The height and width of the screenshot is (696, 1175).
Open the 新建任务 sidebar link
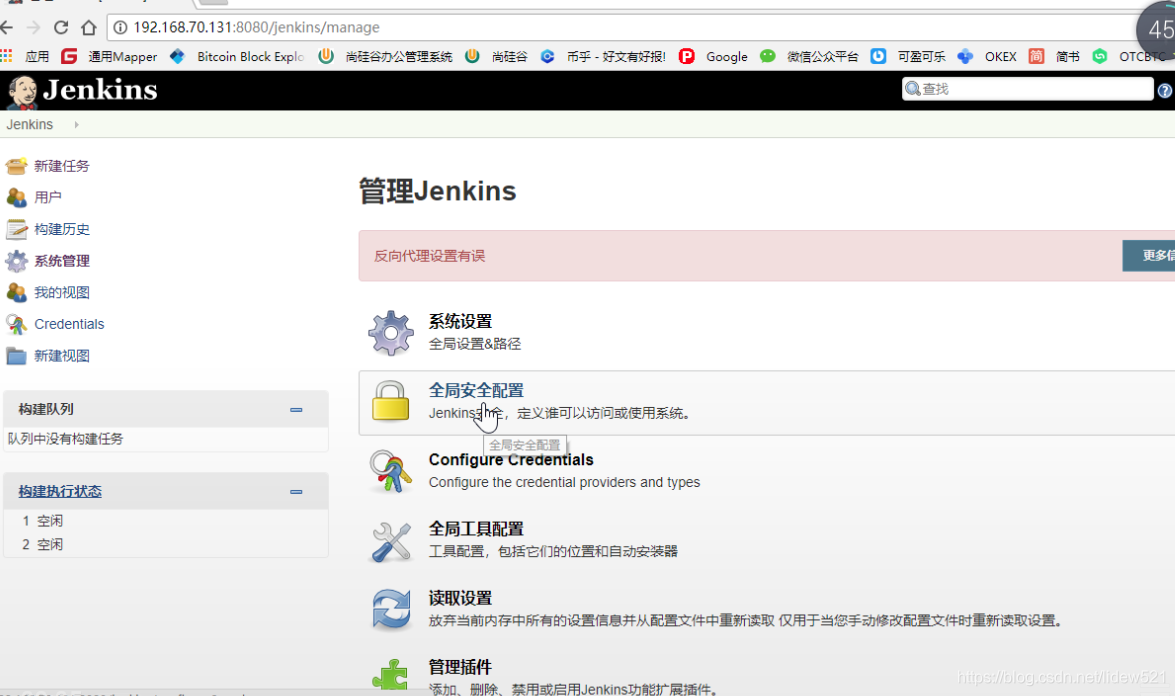[61, 166]
